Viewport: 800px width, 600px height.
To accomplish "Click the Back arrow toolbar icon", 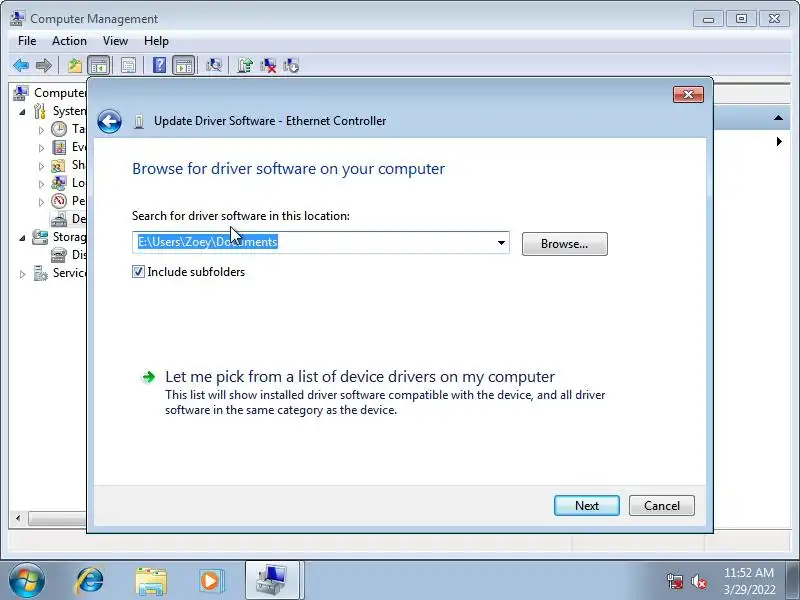I will point(21,65).
